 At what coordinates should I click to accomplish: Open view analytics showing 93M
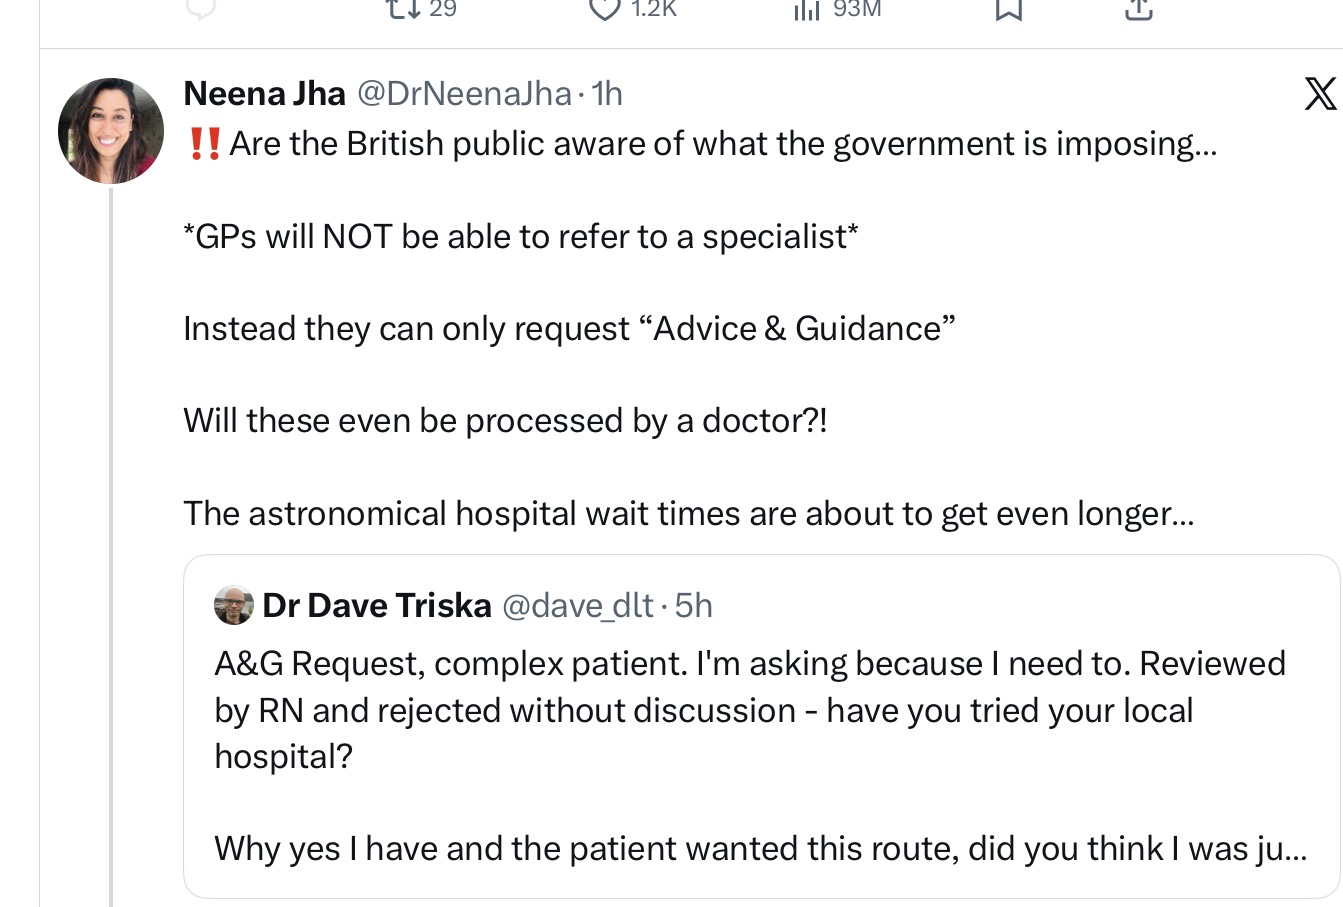(807, 9)
